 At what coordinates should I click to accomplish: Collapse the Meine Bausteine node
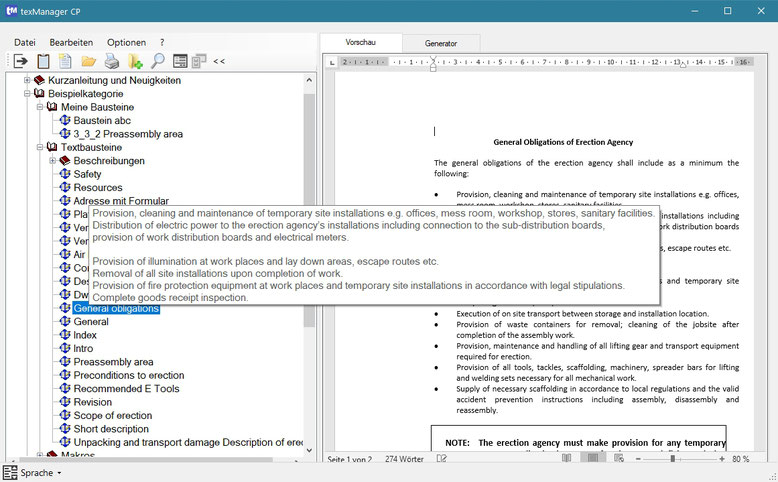coord(40,107)
